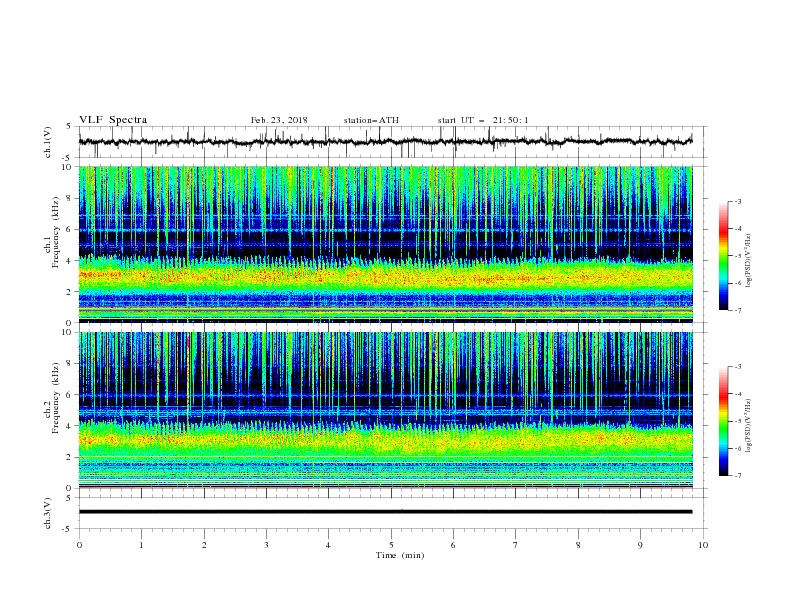This screenshot has width=792, height=612.
Task: Click the 'ch.1(V)' axis label
Action: point(48,142)
